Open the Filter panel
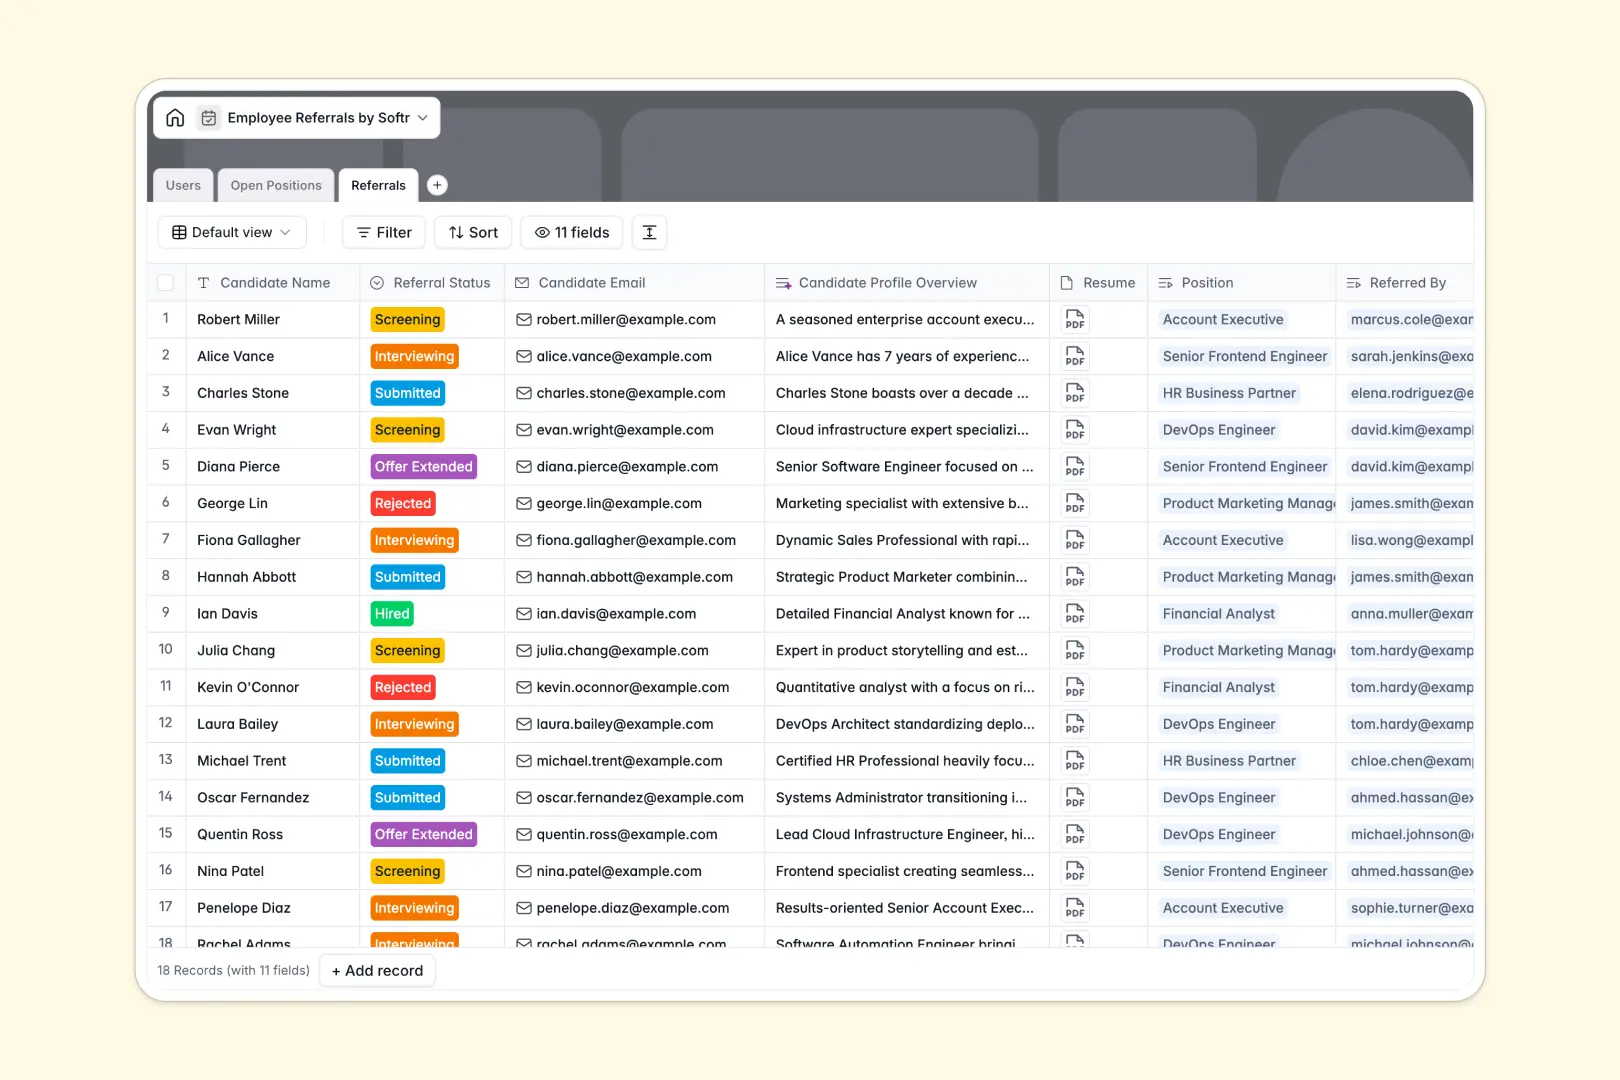The width and height of the screenshot is (1620, 1080). tap(383, 232)
